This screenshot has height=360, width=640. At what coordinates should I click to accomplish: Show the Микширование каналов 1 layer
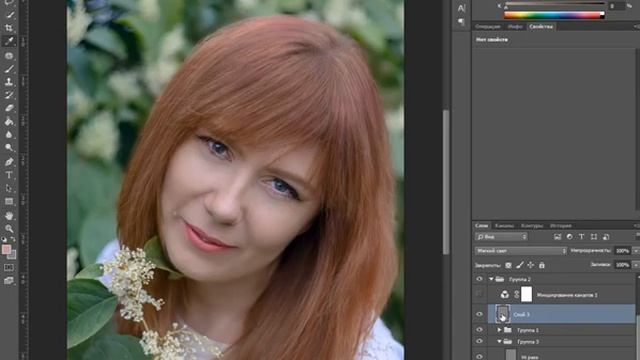(480, 294)
